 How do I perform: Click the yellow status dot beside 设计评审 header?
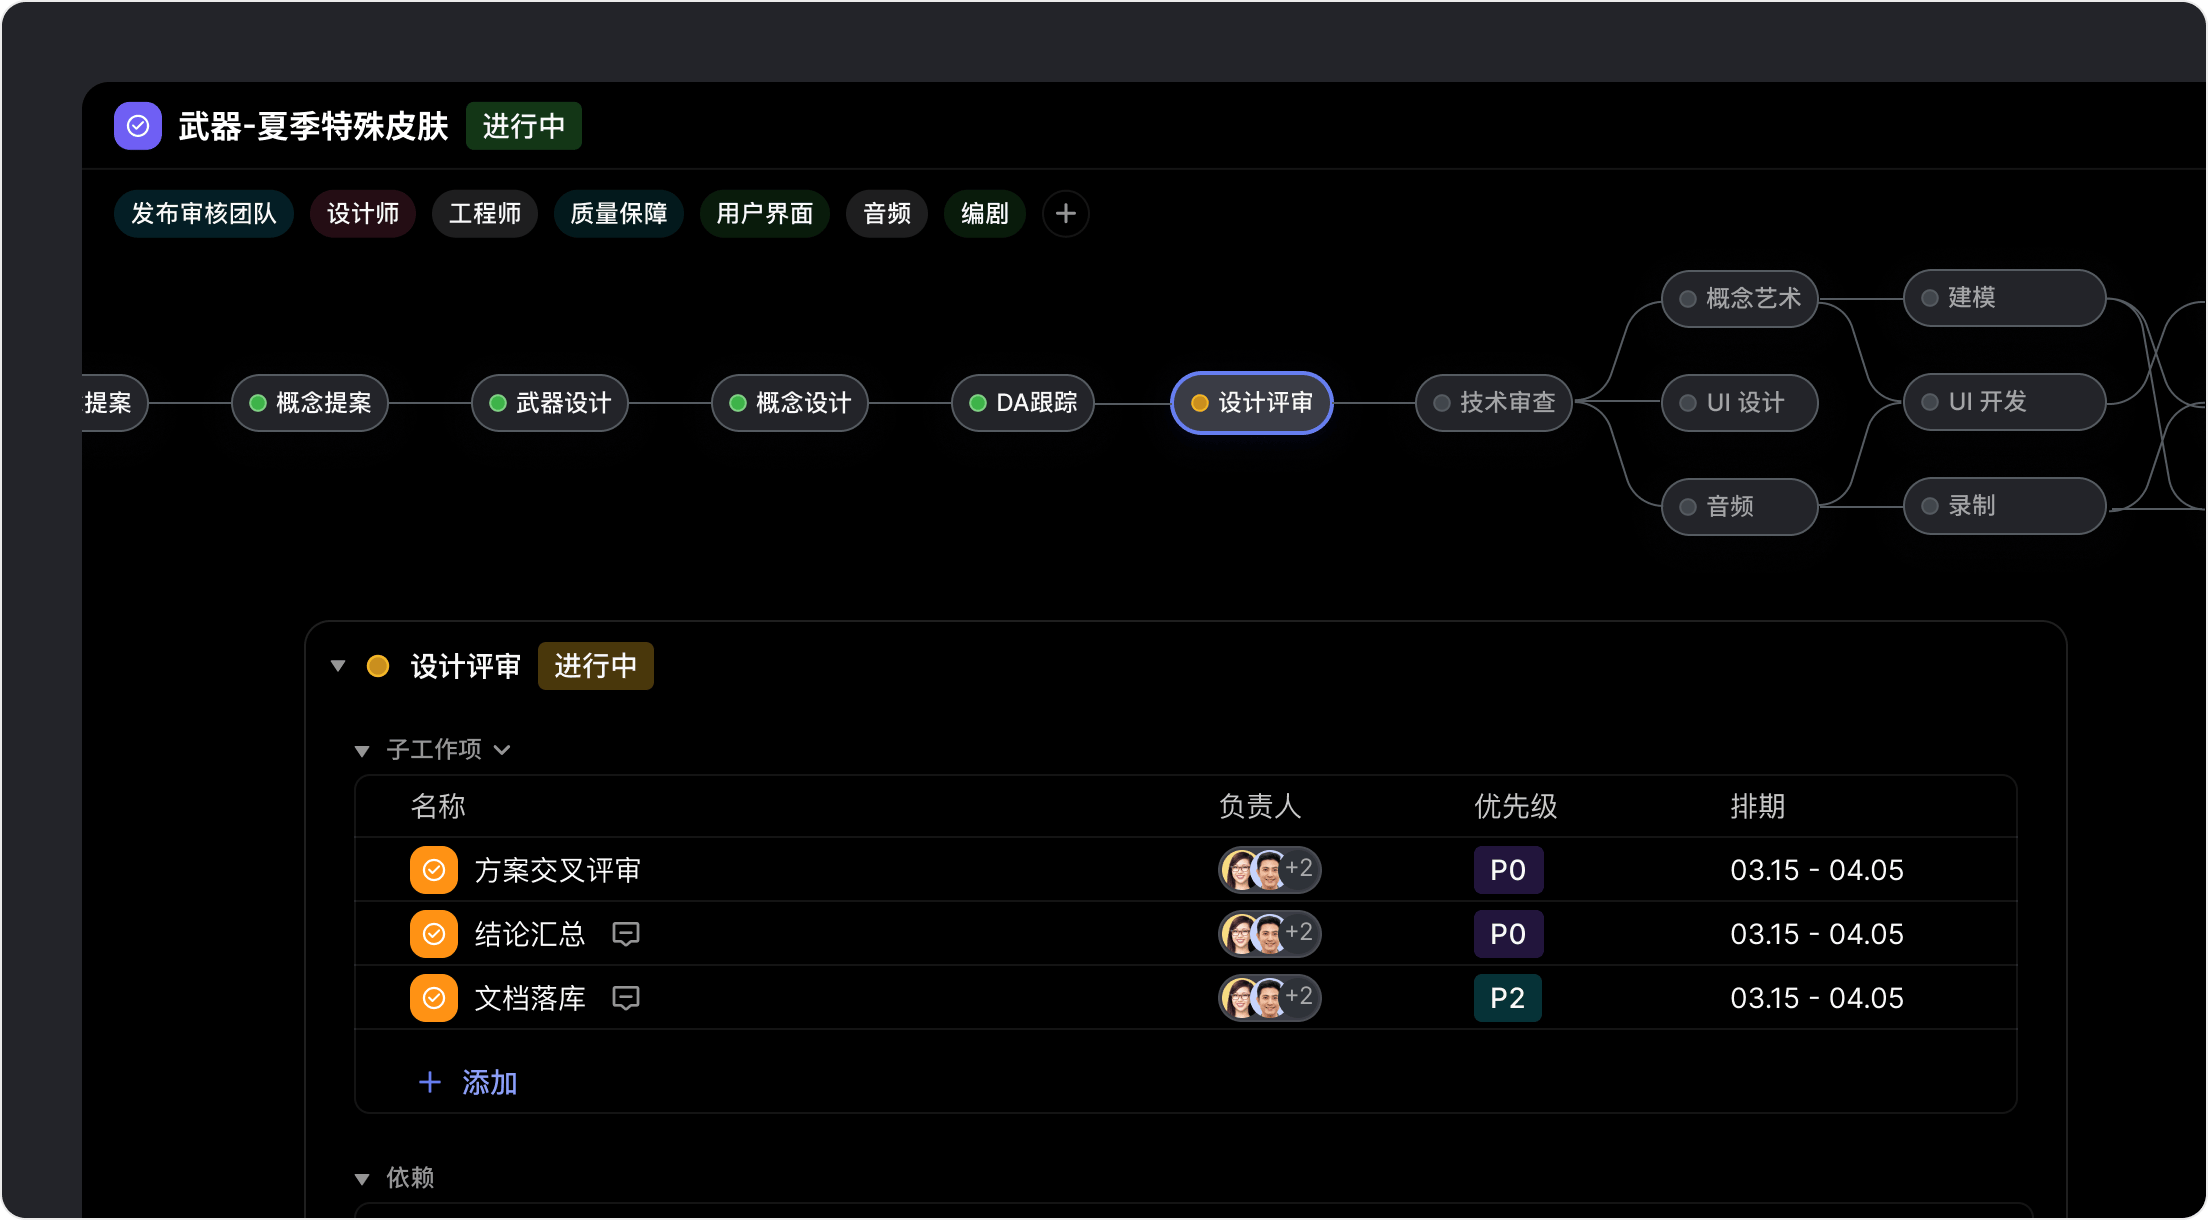(378, 665)
